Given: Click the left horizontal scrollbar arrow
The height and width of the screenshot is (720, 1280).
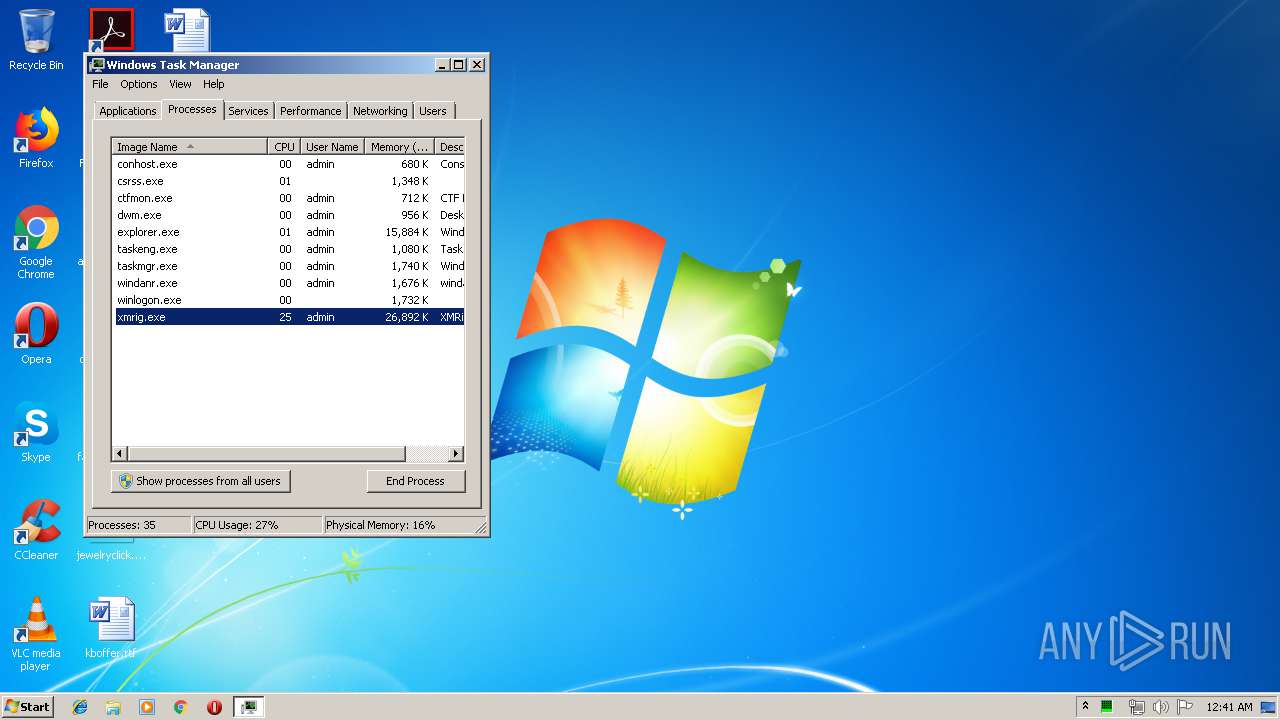Looking at the screenshot, I should point(120,454).
